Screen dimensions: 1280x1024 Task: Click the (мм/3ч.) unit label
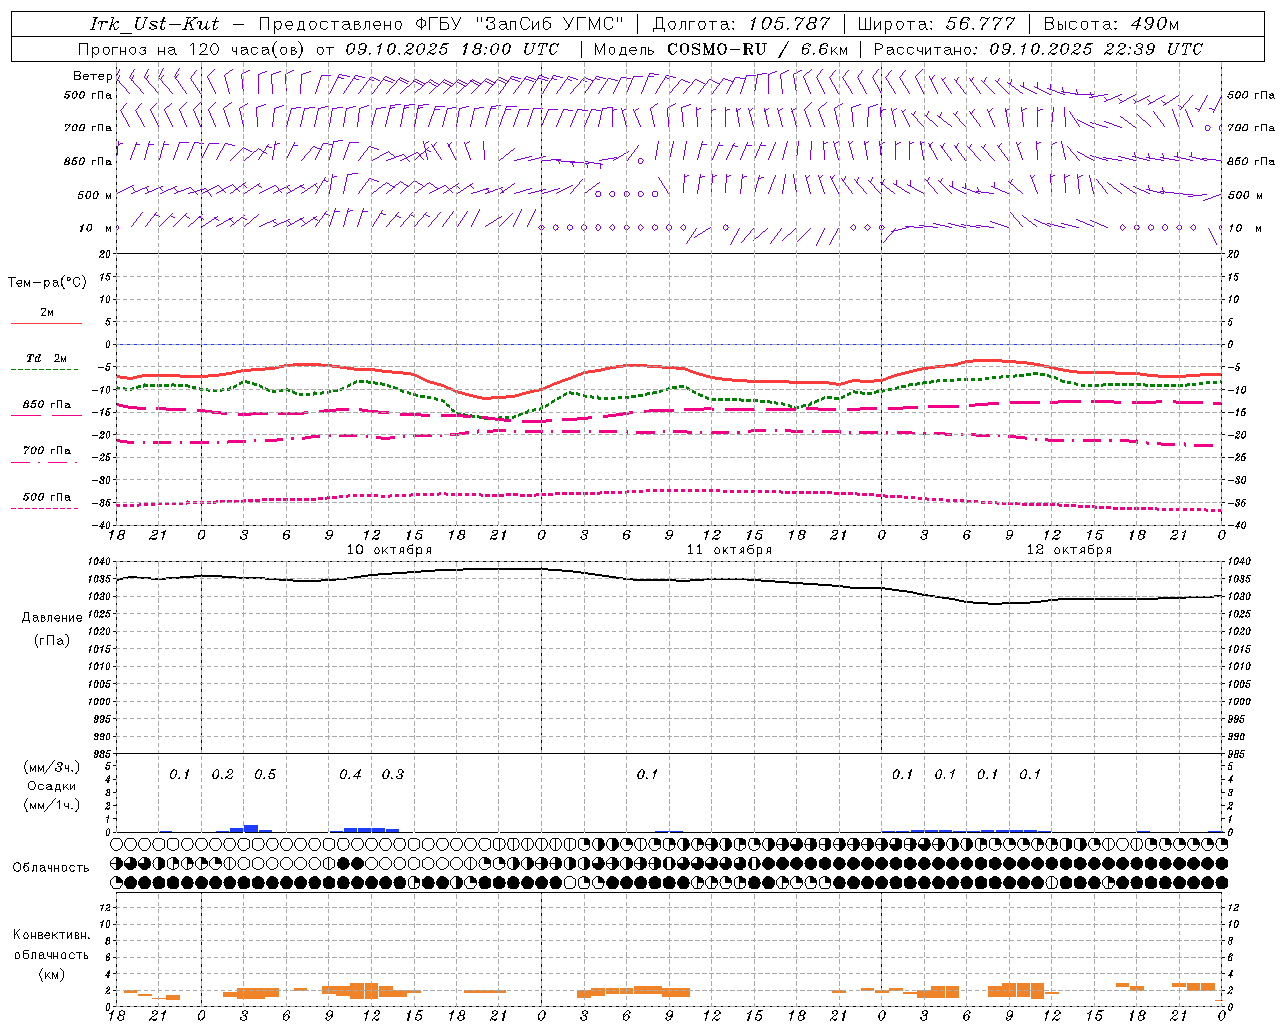pos(52,767)
